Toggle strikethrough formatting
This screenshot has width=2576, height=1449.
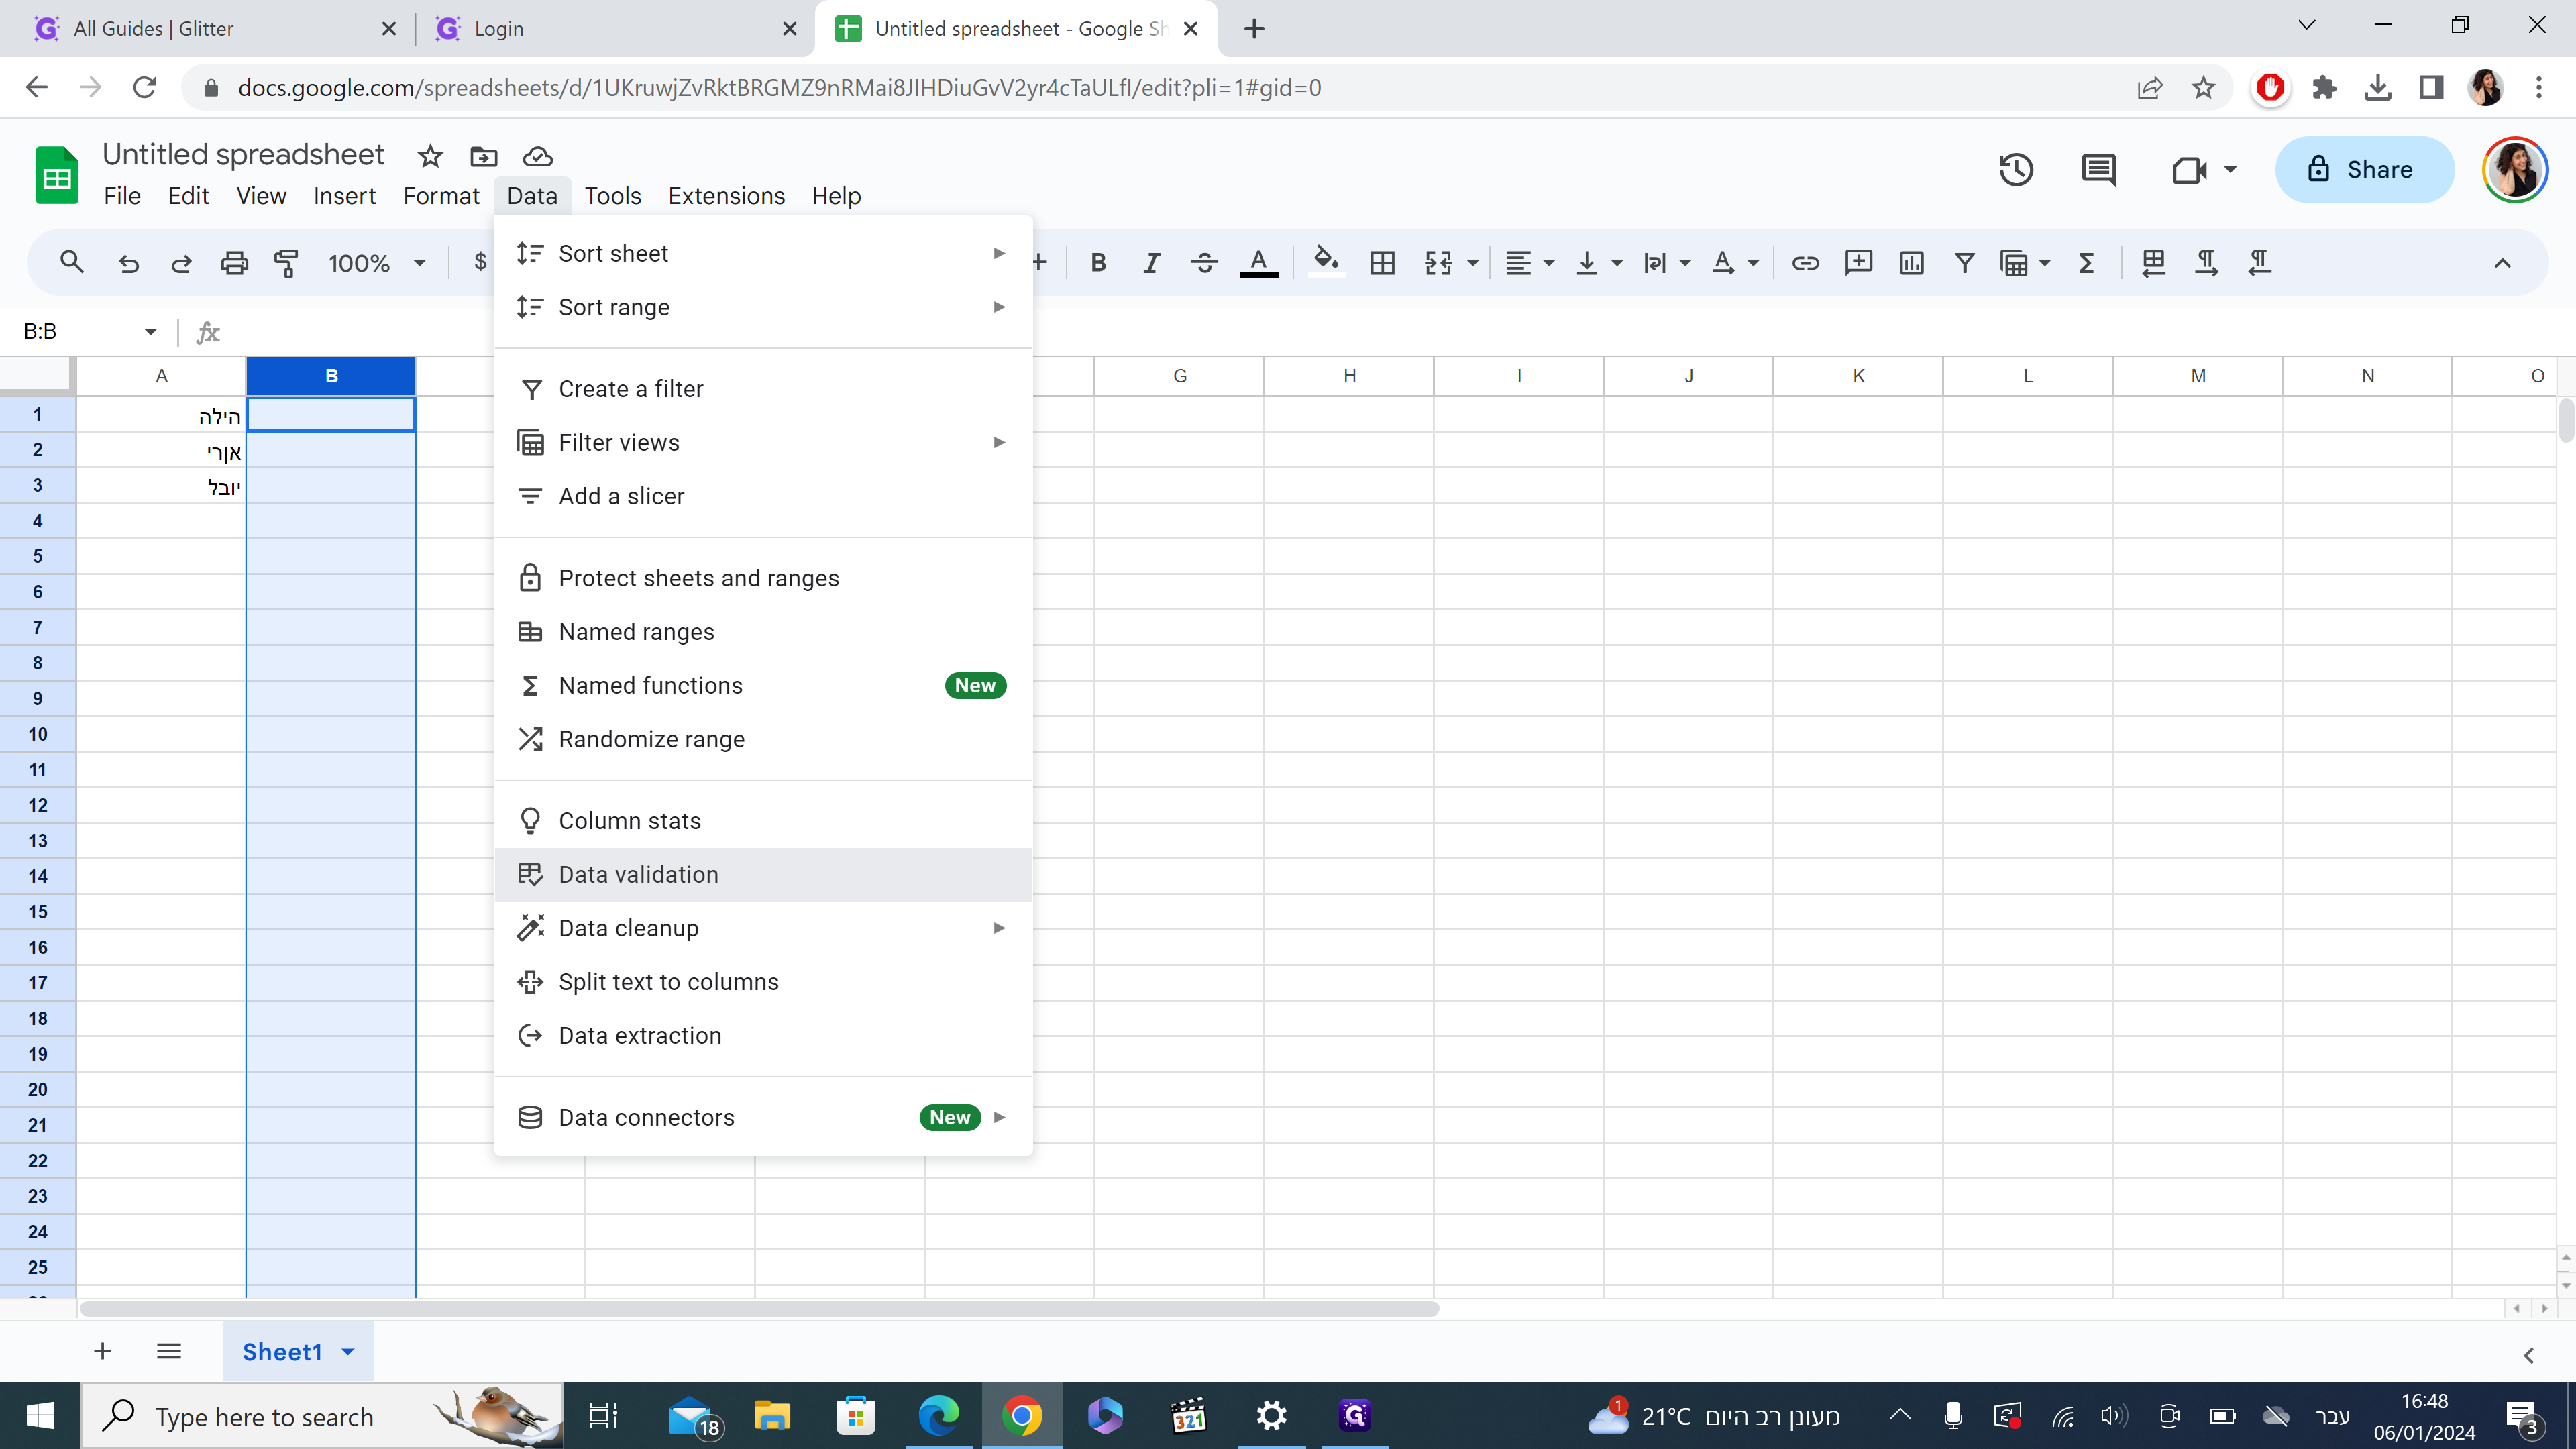coord(1204,263)
